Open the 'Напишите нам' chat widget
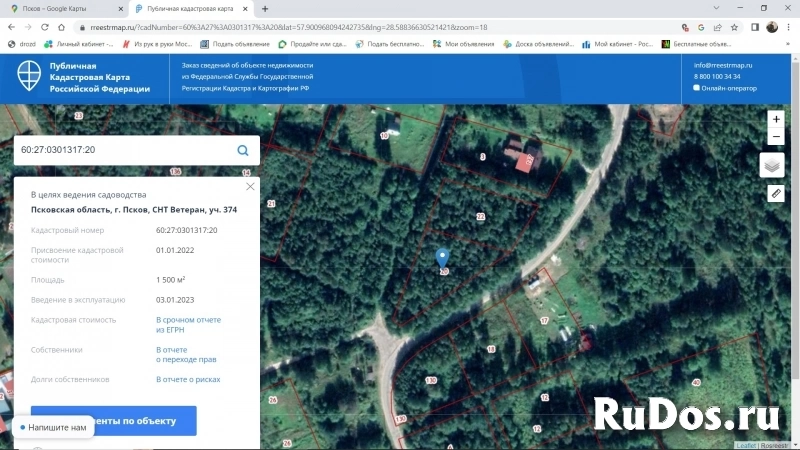 (50, 428)
